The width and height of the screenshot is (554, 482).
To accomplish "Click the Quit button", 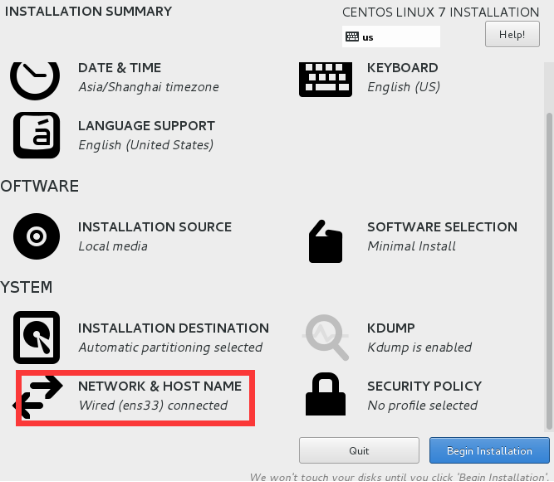I will tap(359, 451).
